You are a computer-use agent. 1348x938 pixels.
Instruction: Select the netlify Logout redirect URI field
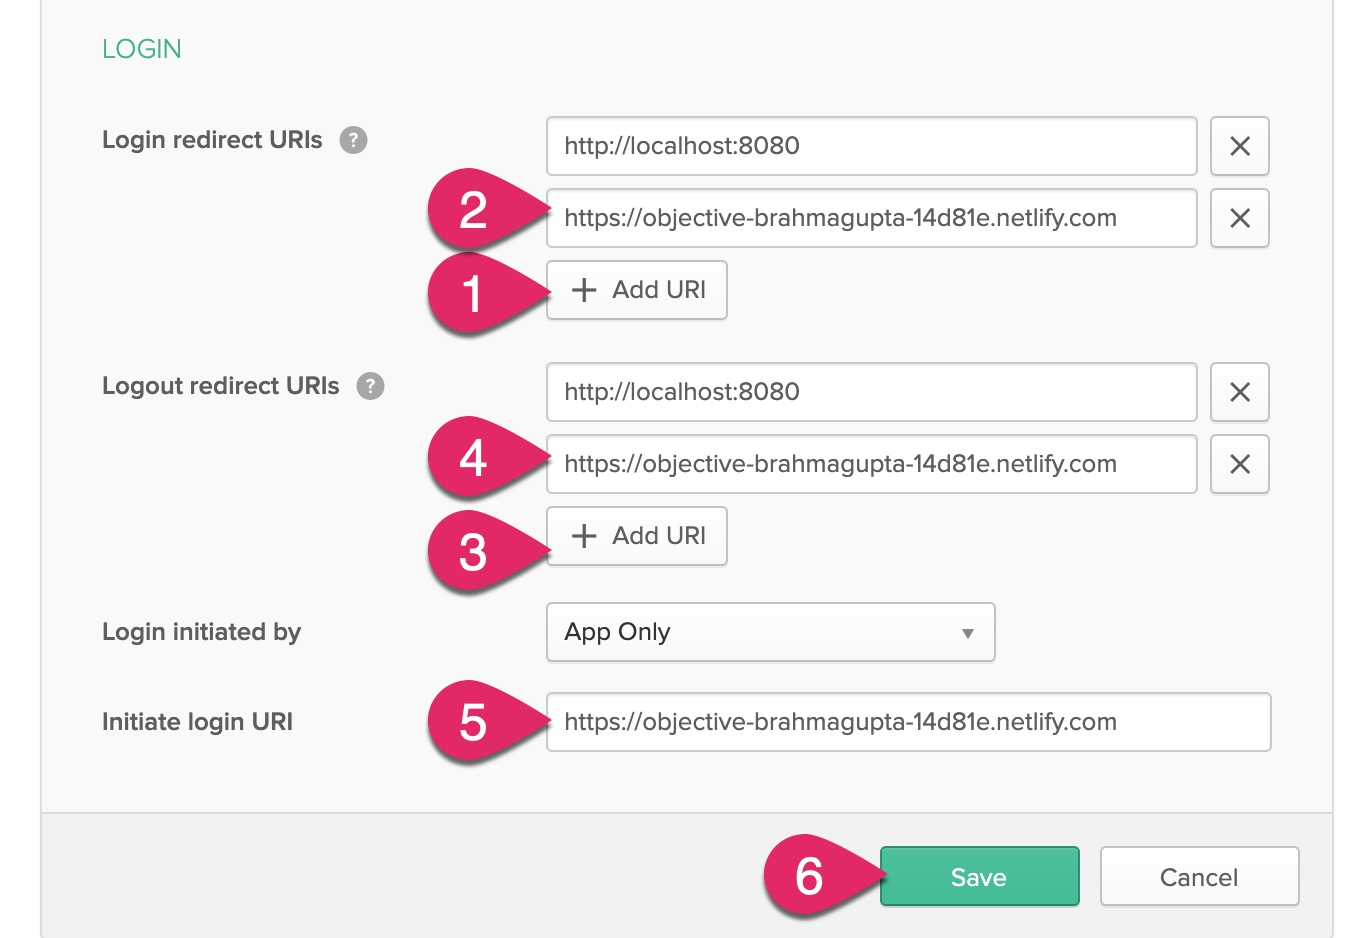click(x=870, y=464)
